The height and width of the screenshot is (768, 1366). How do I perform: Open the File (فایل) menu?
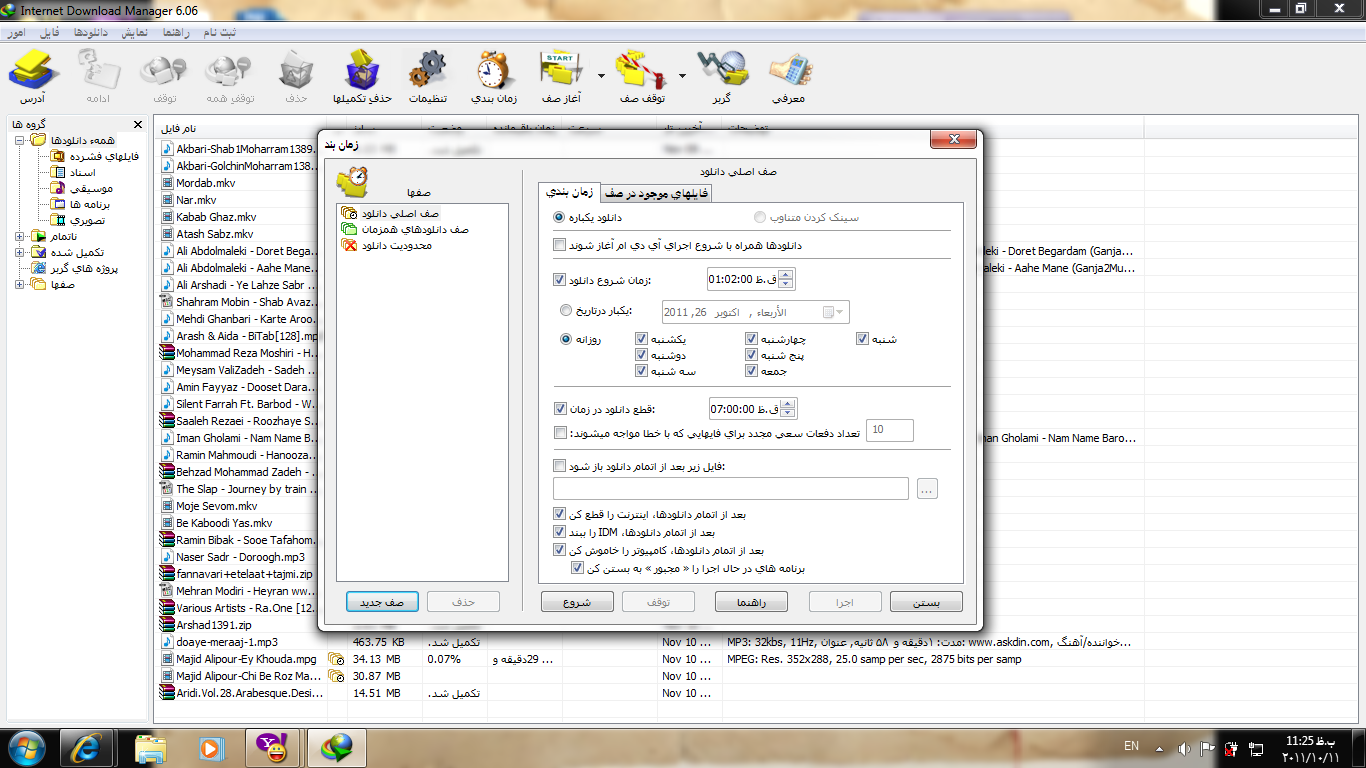[49, 32]
